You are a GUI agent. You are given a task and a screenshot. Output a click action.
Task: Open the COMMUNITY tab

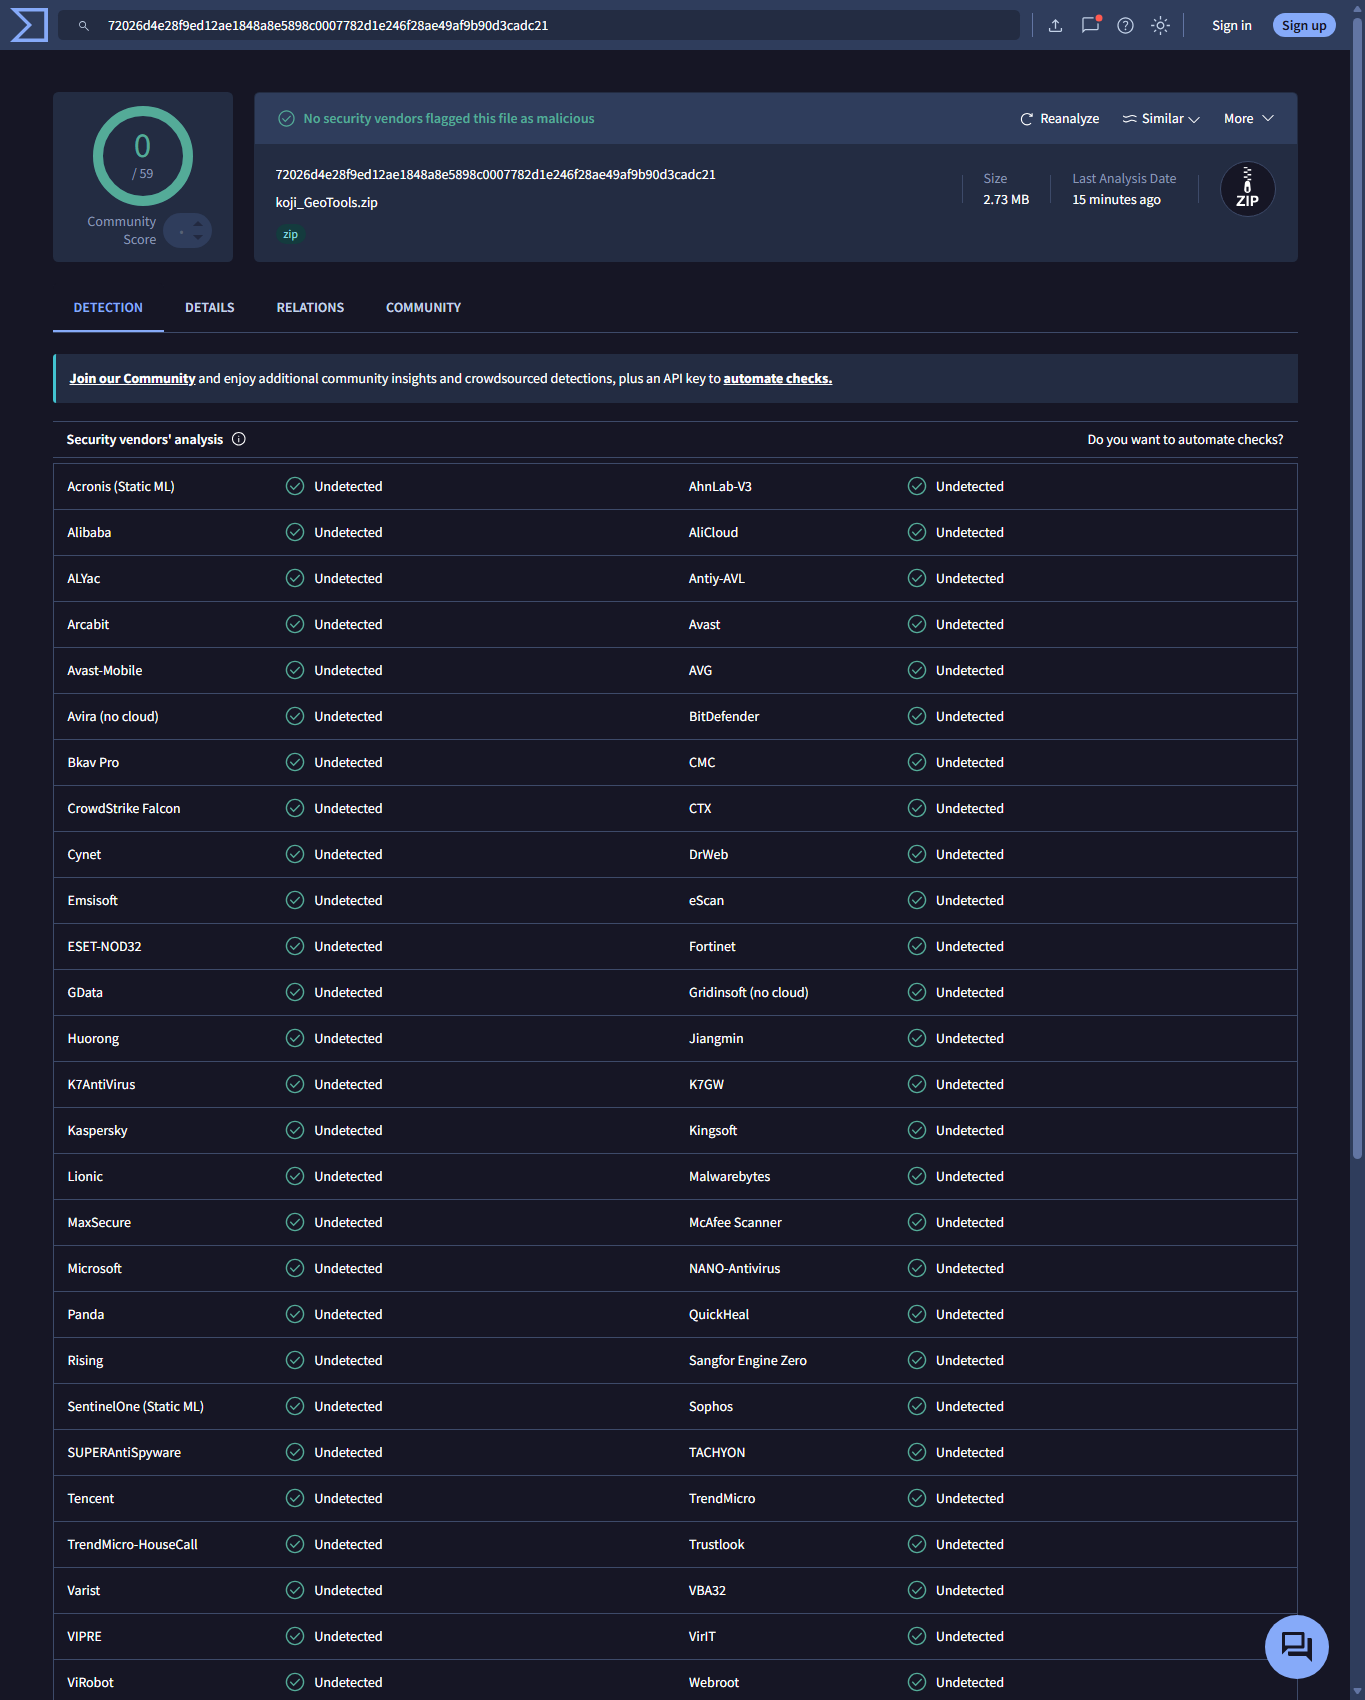pyautogui.click(x=423, y=308)
